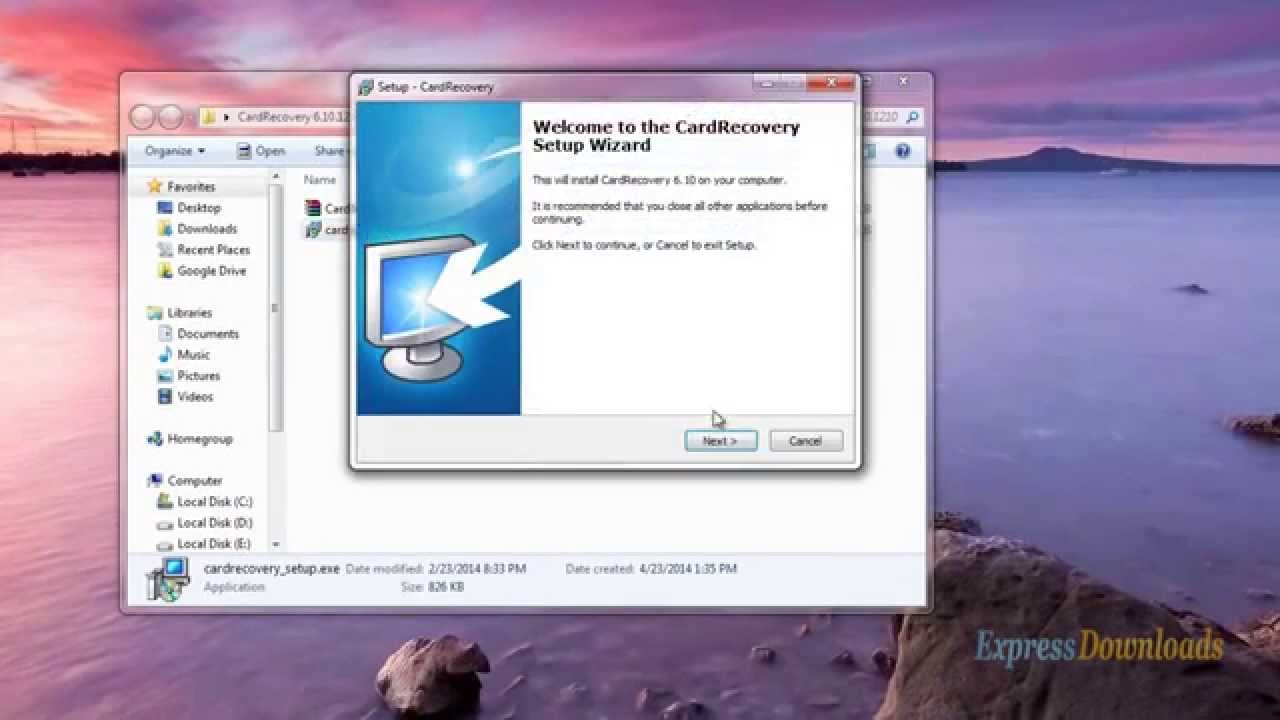
Task: Click the Homegroup icon
Action: 154,439
